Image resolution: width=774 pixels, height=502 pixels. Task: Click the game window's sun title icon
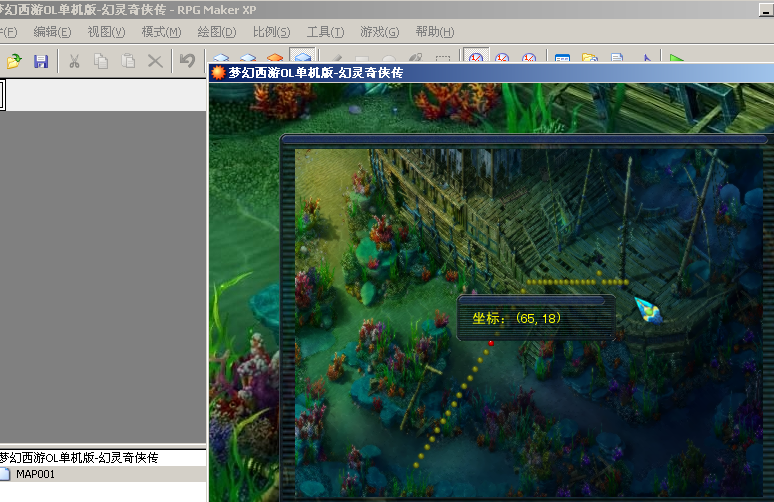point(218,73)
